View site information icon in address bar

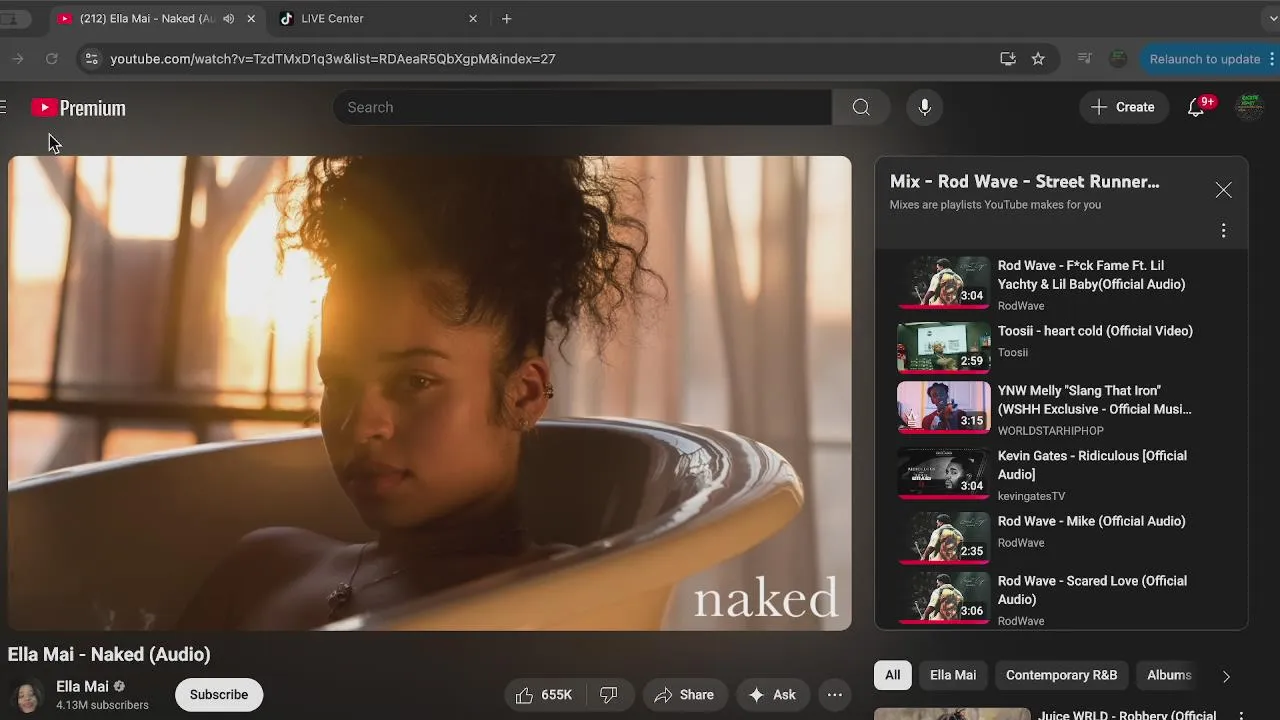point(91,59)
